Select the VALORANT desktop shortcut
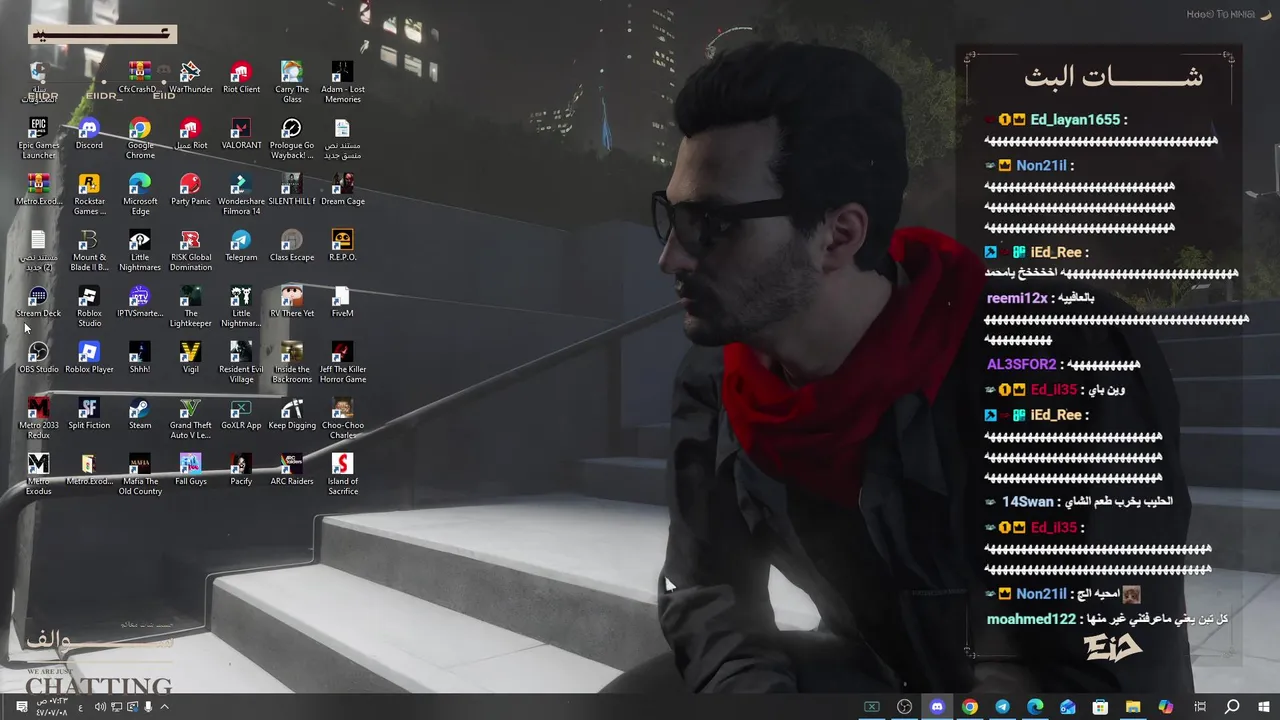 pos(241,133)
